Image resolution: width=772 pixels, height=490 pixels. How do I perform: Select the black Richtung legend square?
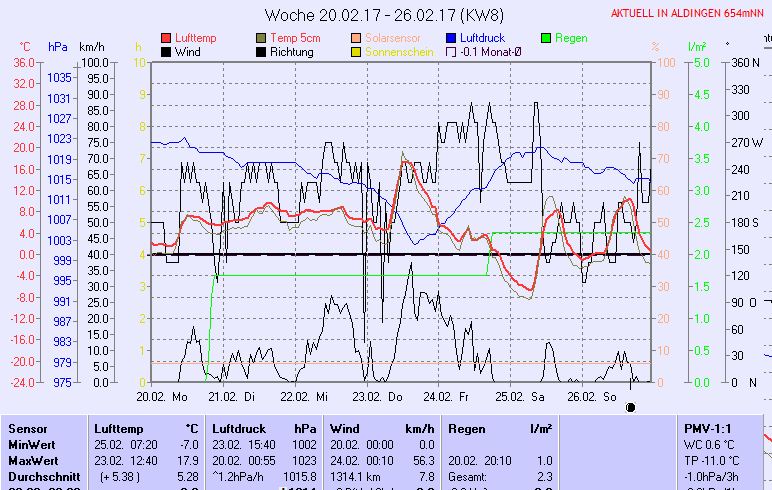(x=262, y=52)
